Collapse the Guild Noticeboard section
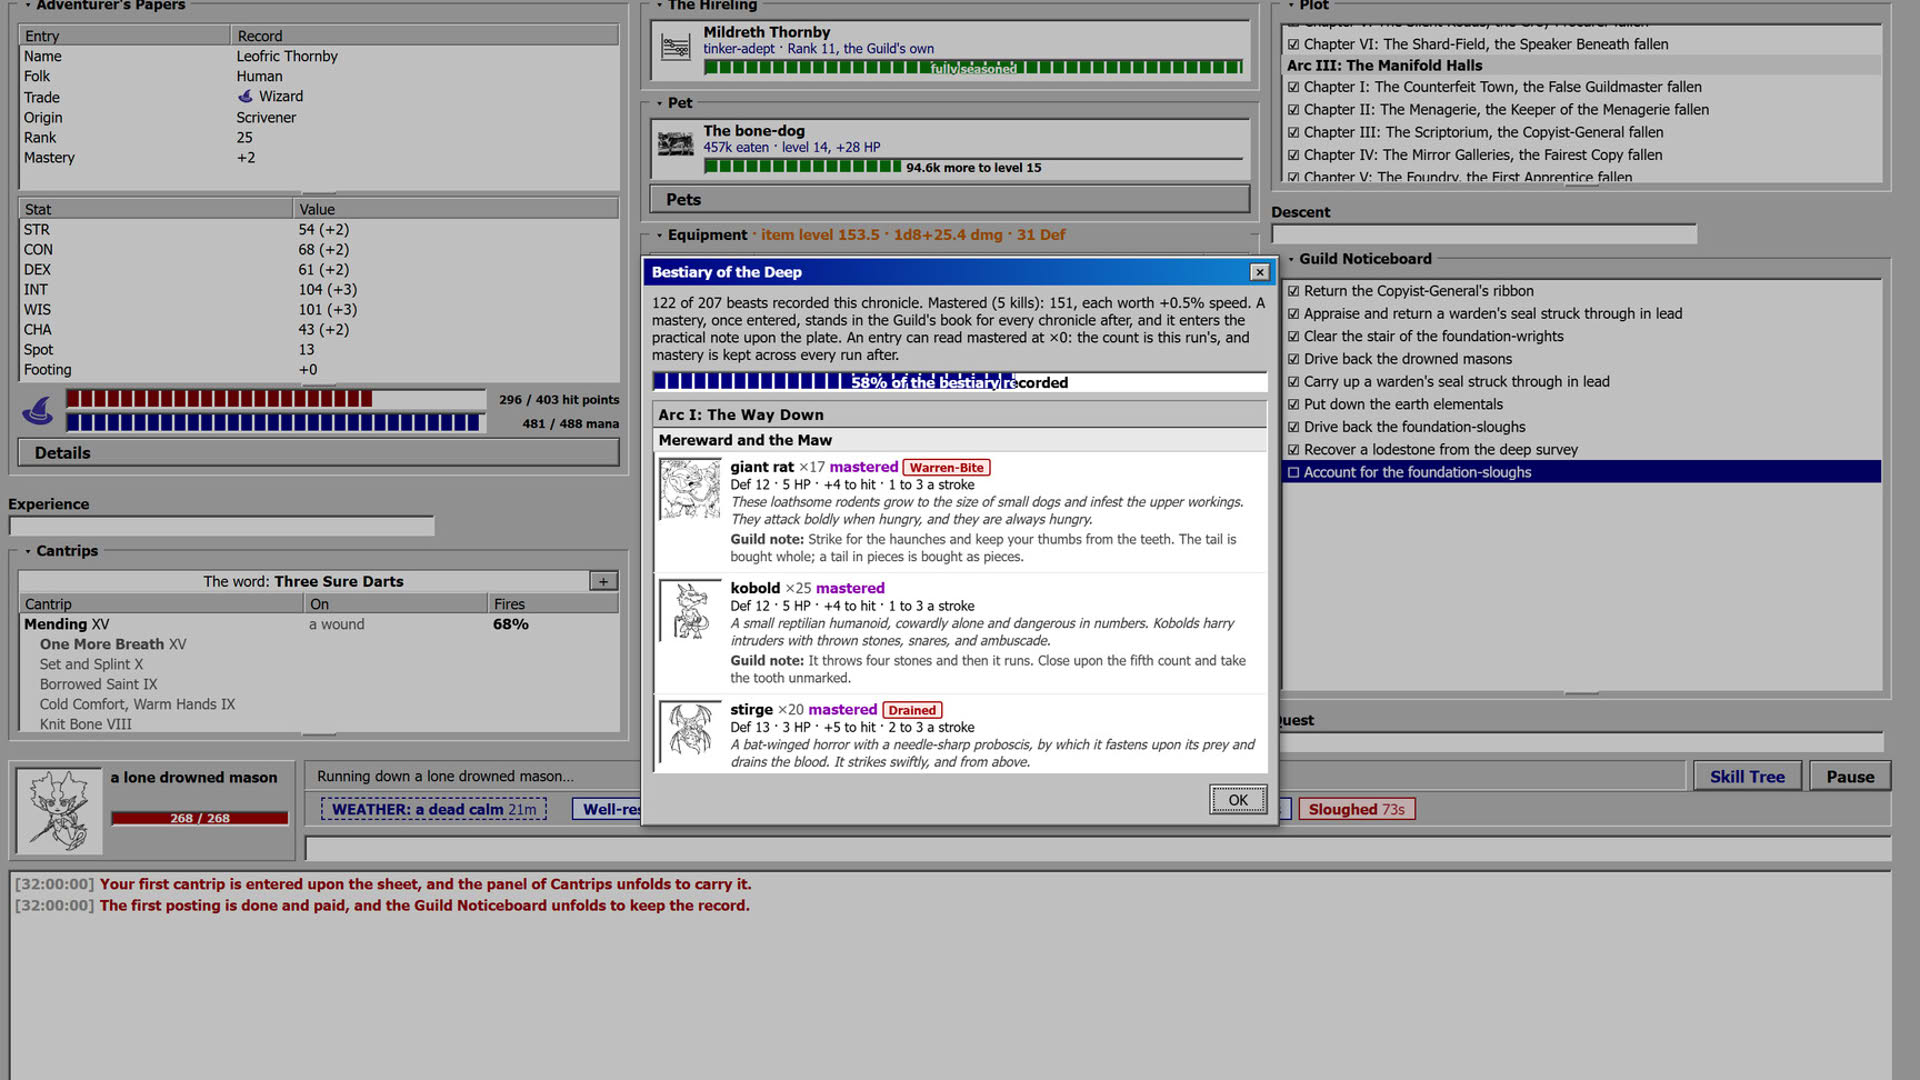 point(1290,259)
